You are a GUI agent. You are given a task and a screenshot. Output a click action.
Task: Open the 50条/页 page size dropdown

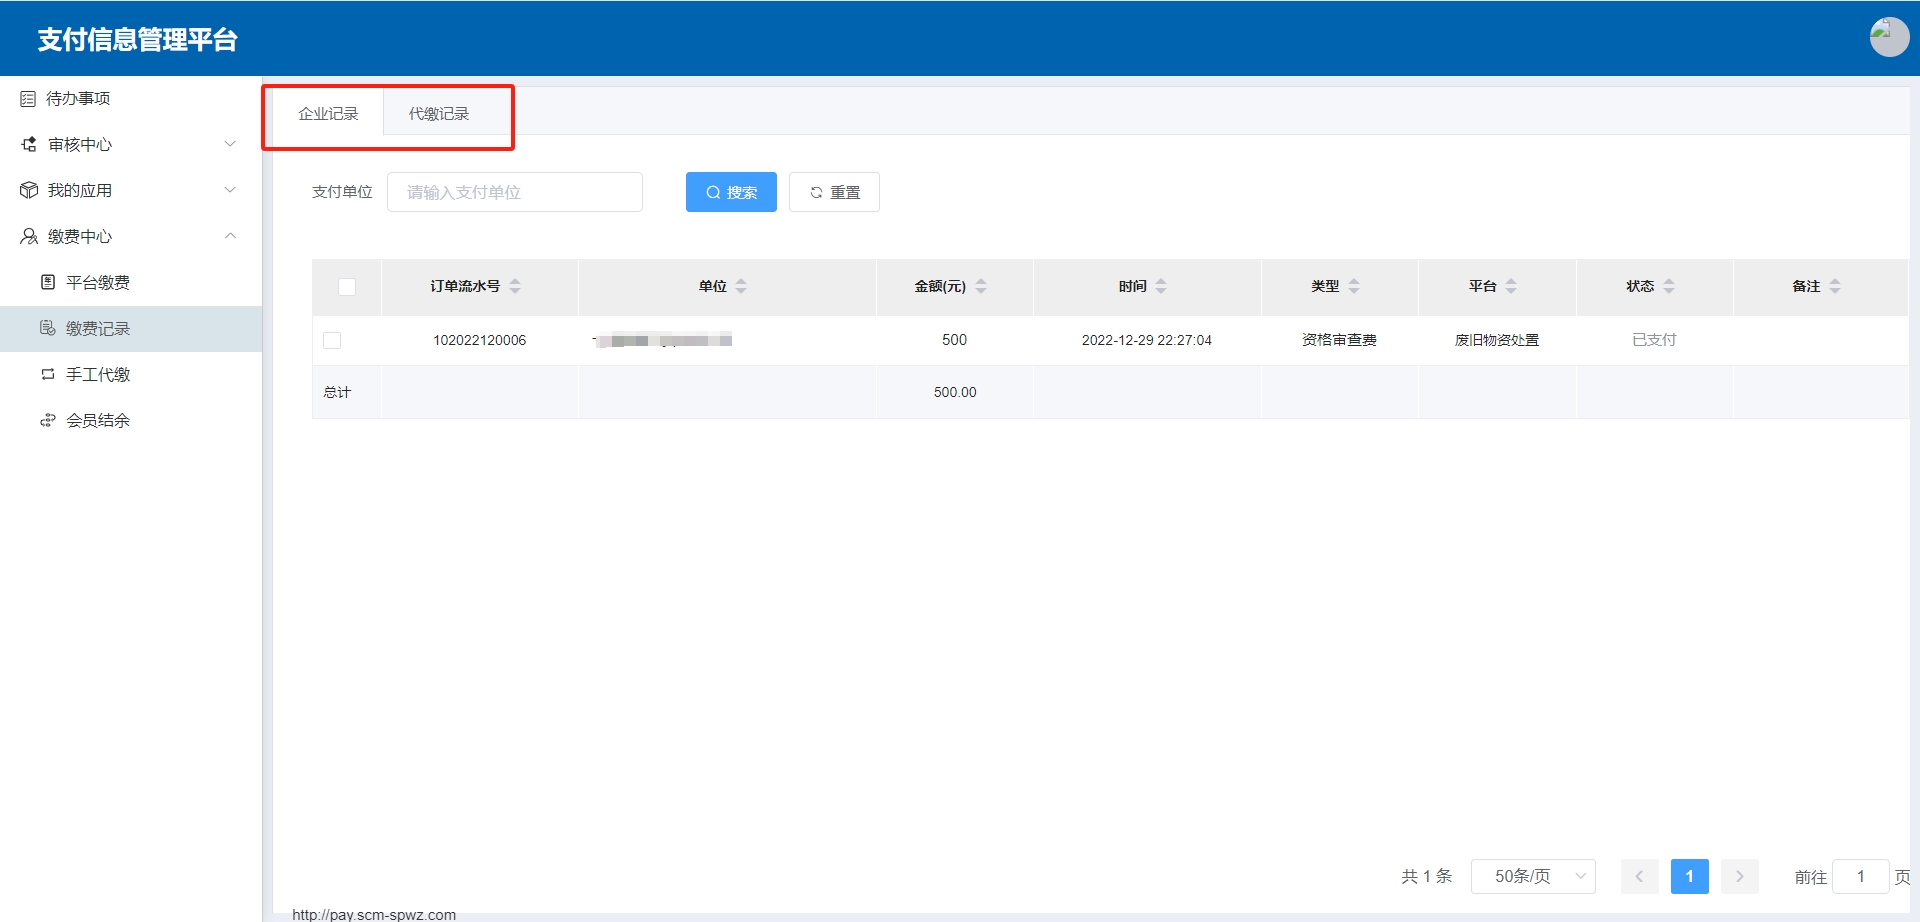coord(1533,876)
